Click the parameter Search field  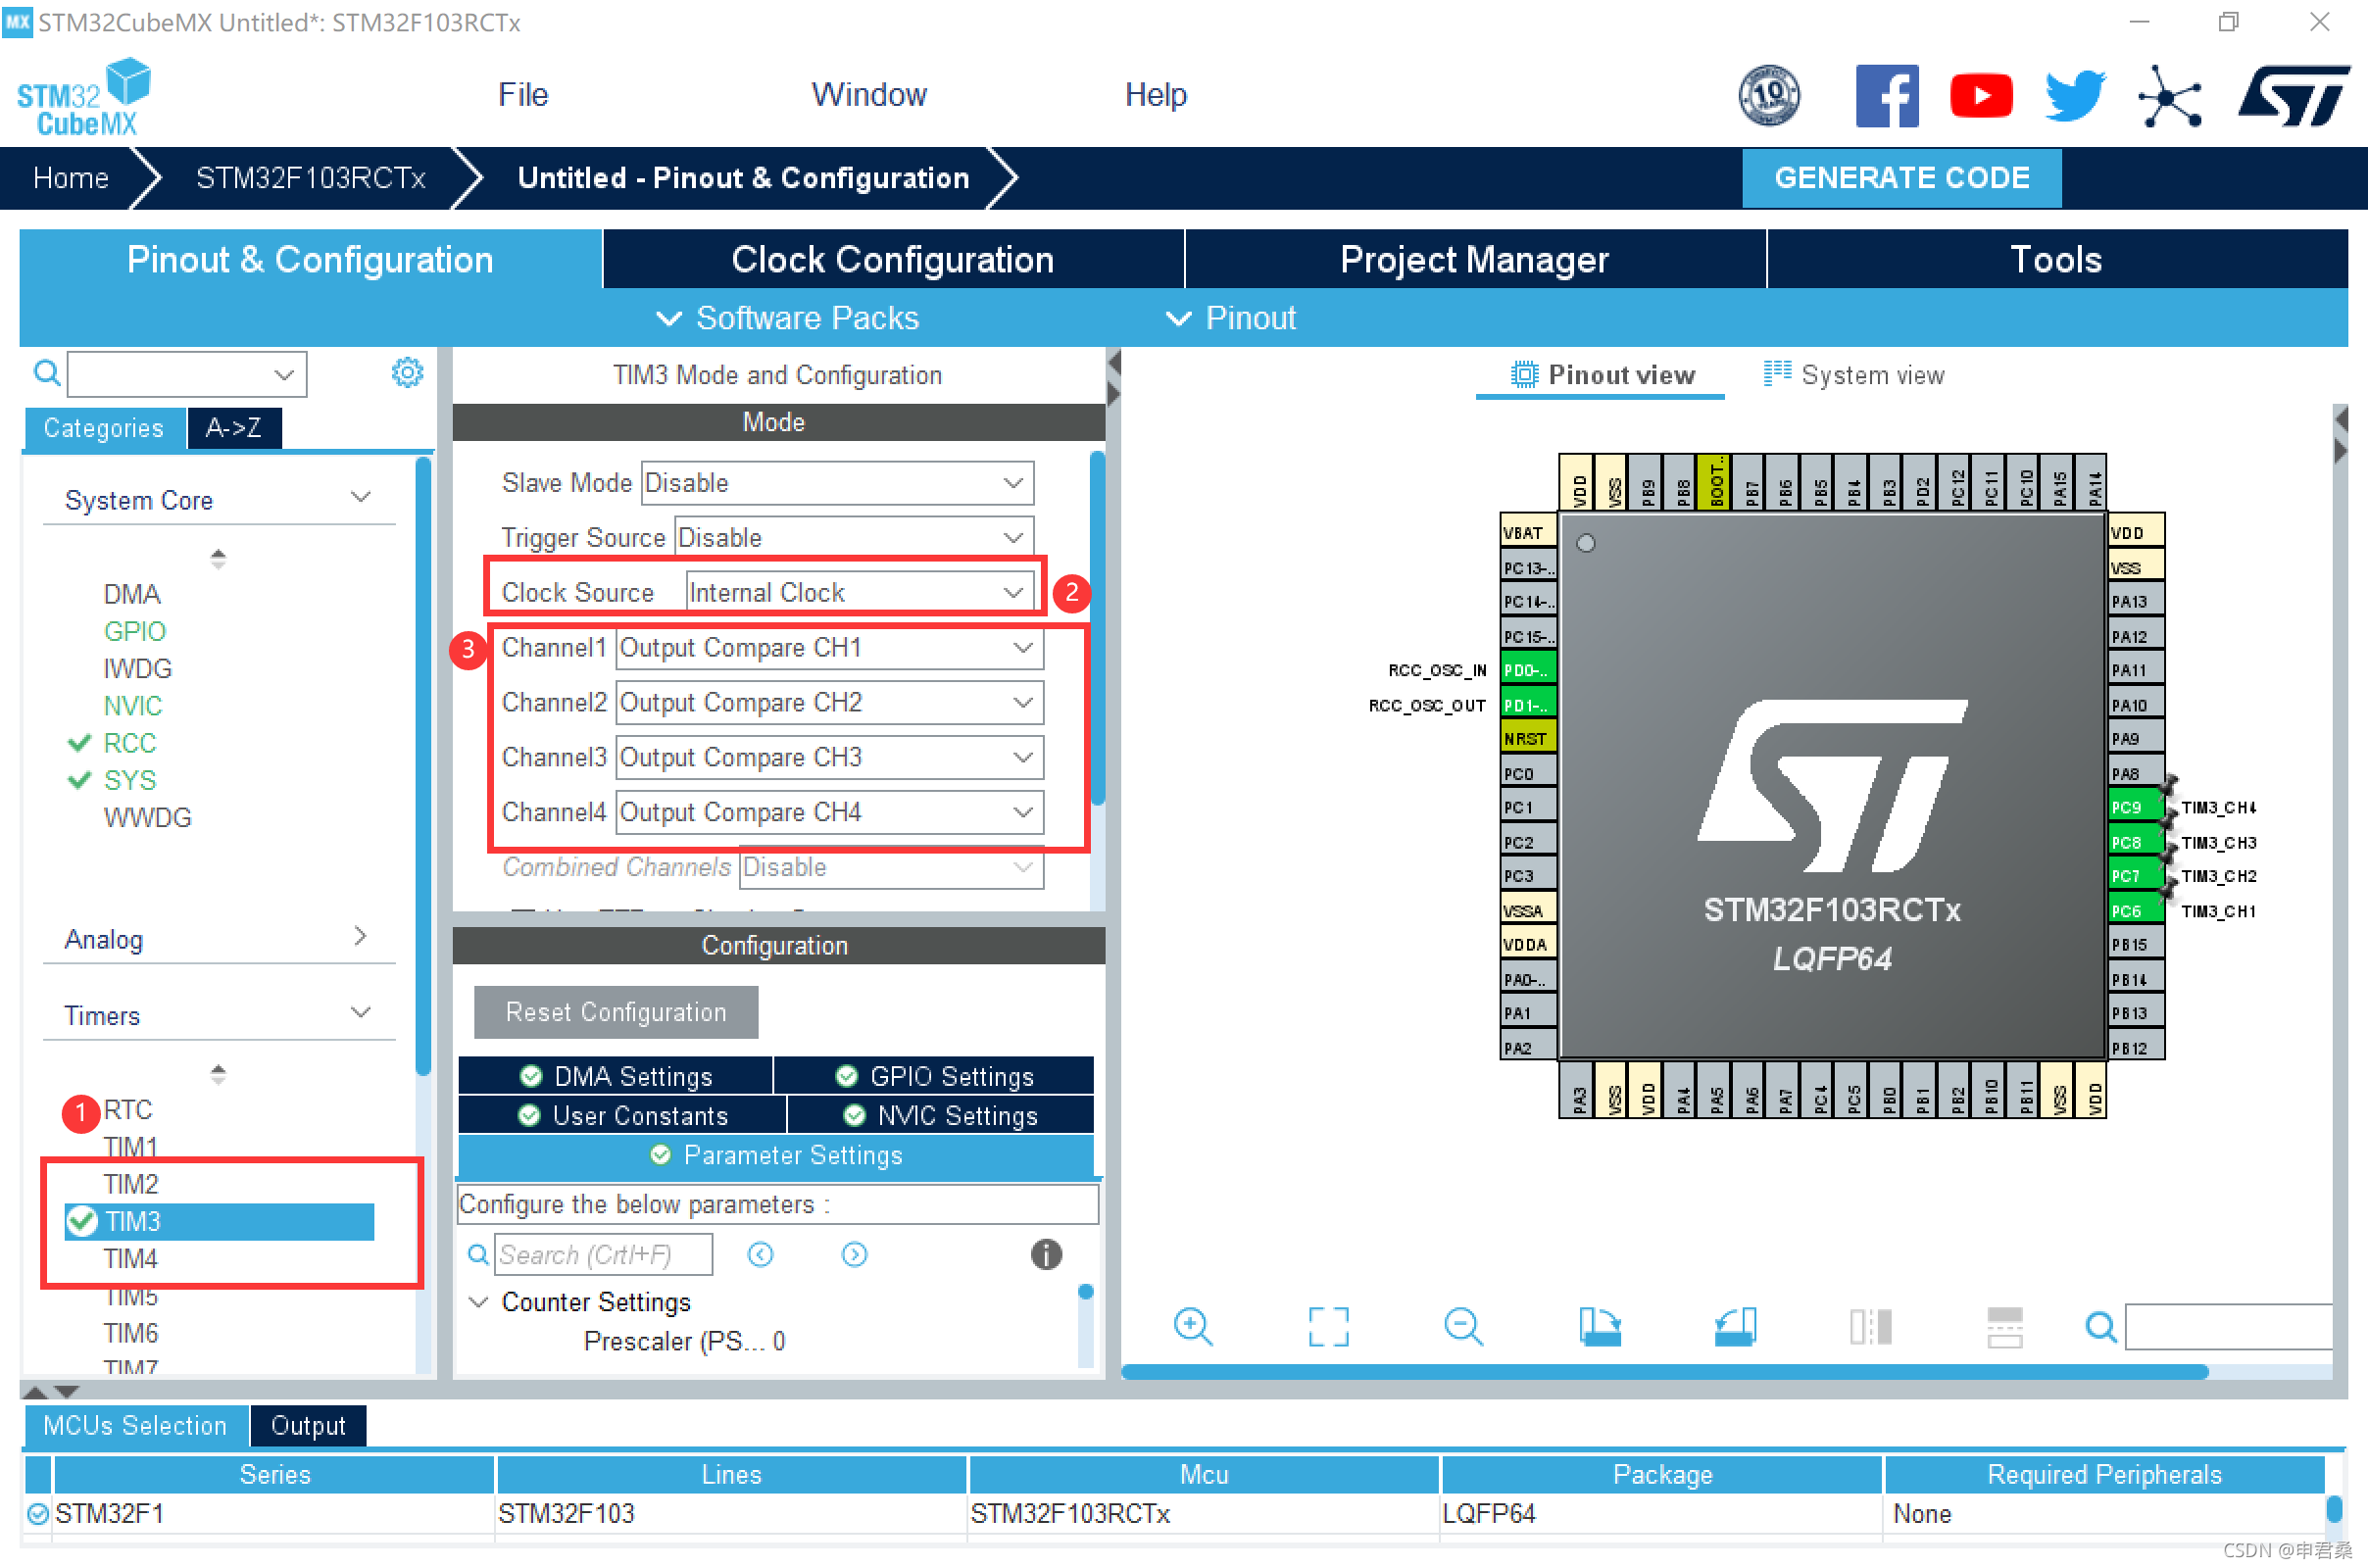coord(603,1254)
